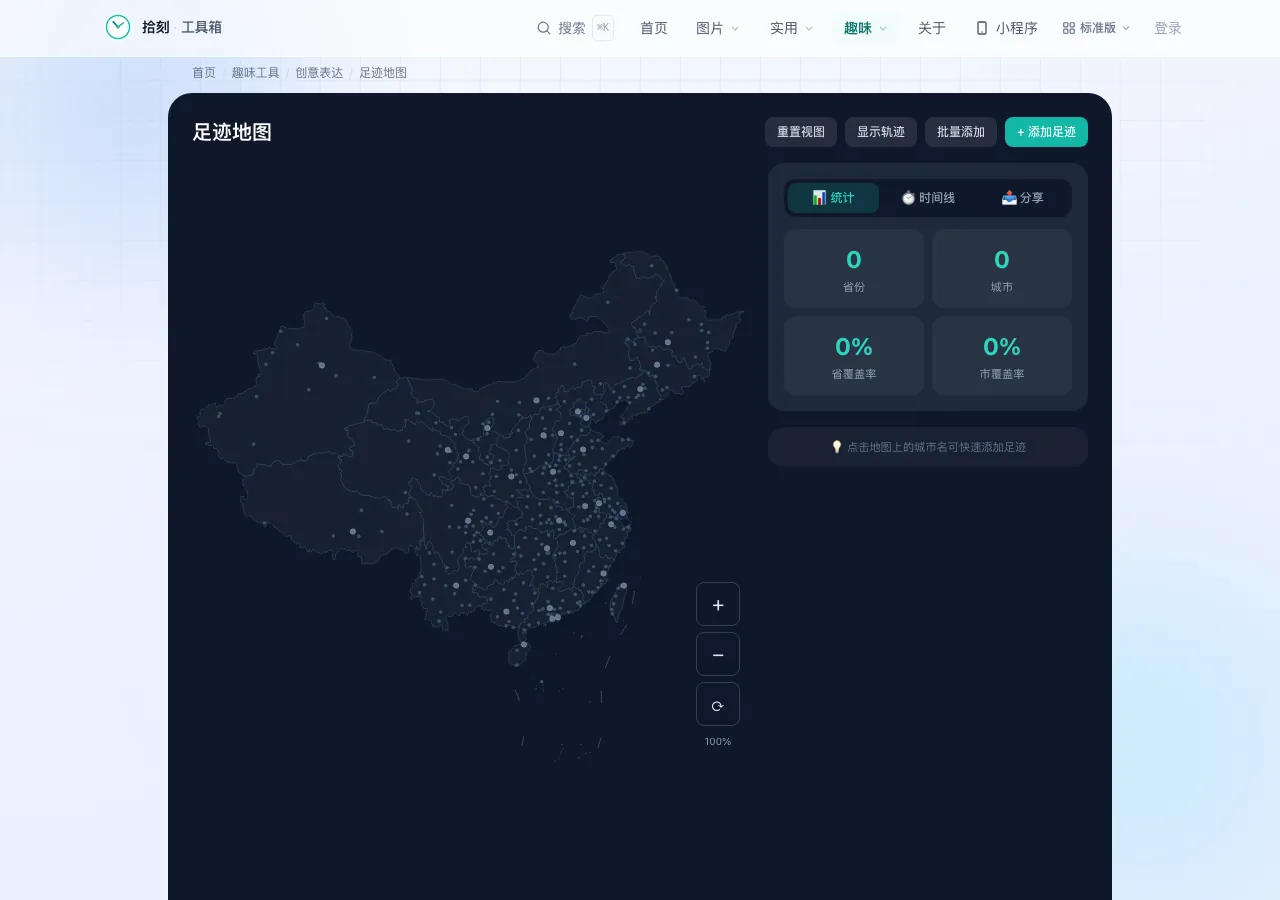The image size is (1280, 900).
Task: Click the 省份 count card
Action: click(854, 269)
